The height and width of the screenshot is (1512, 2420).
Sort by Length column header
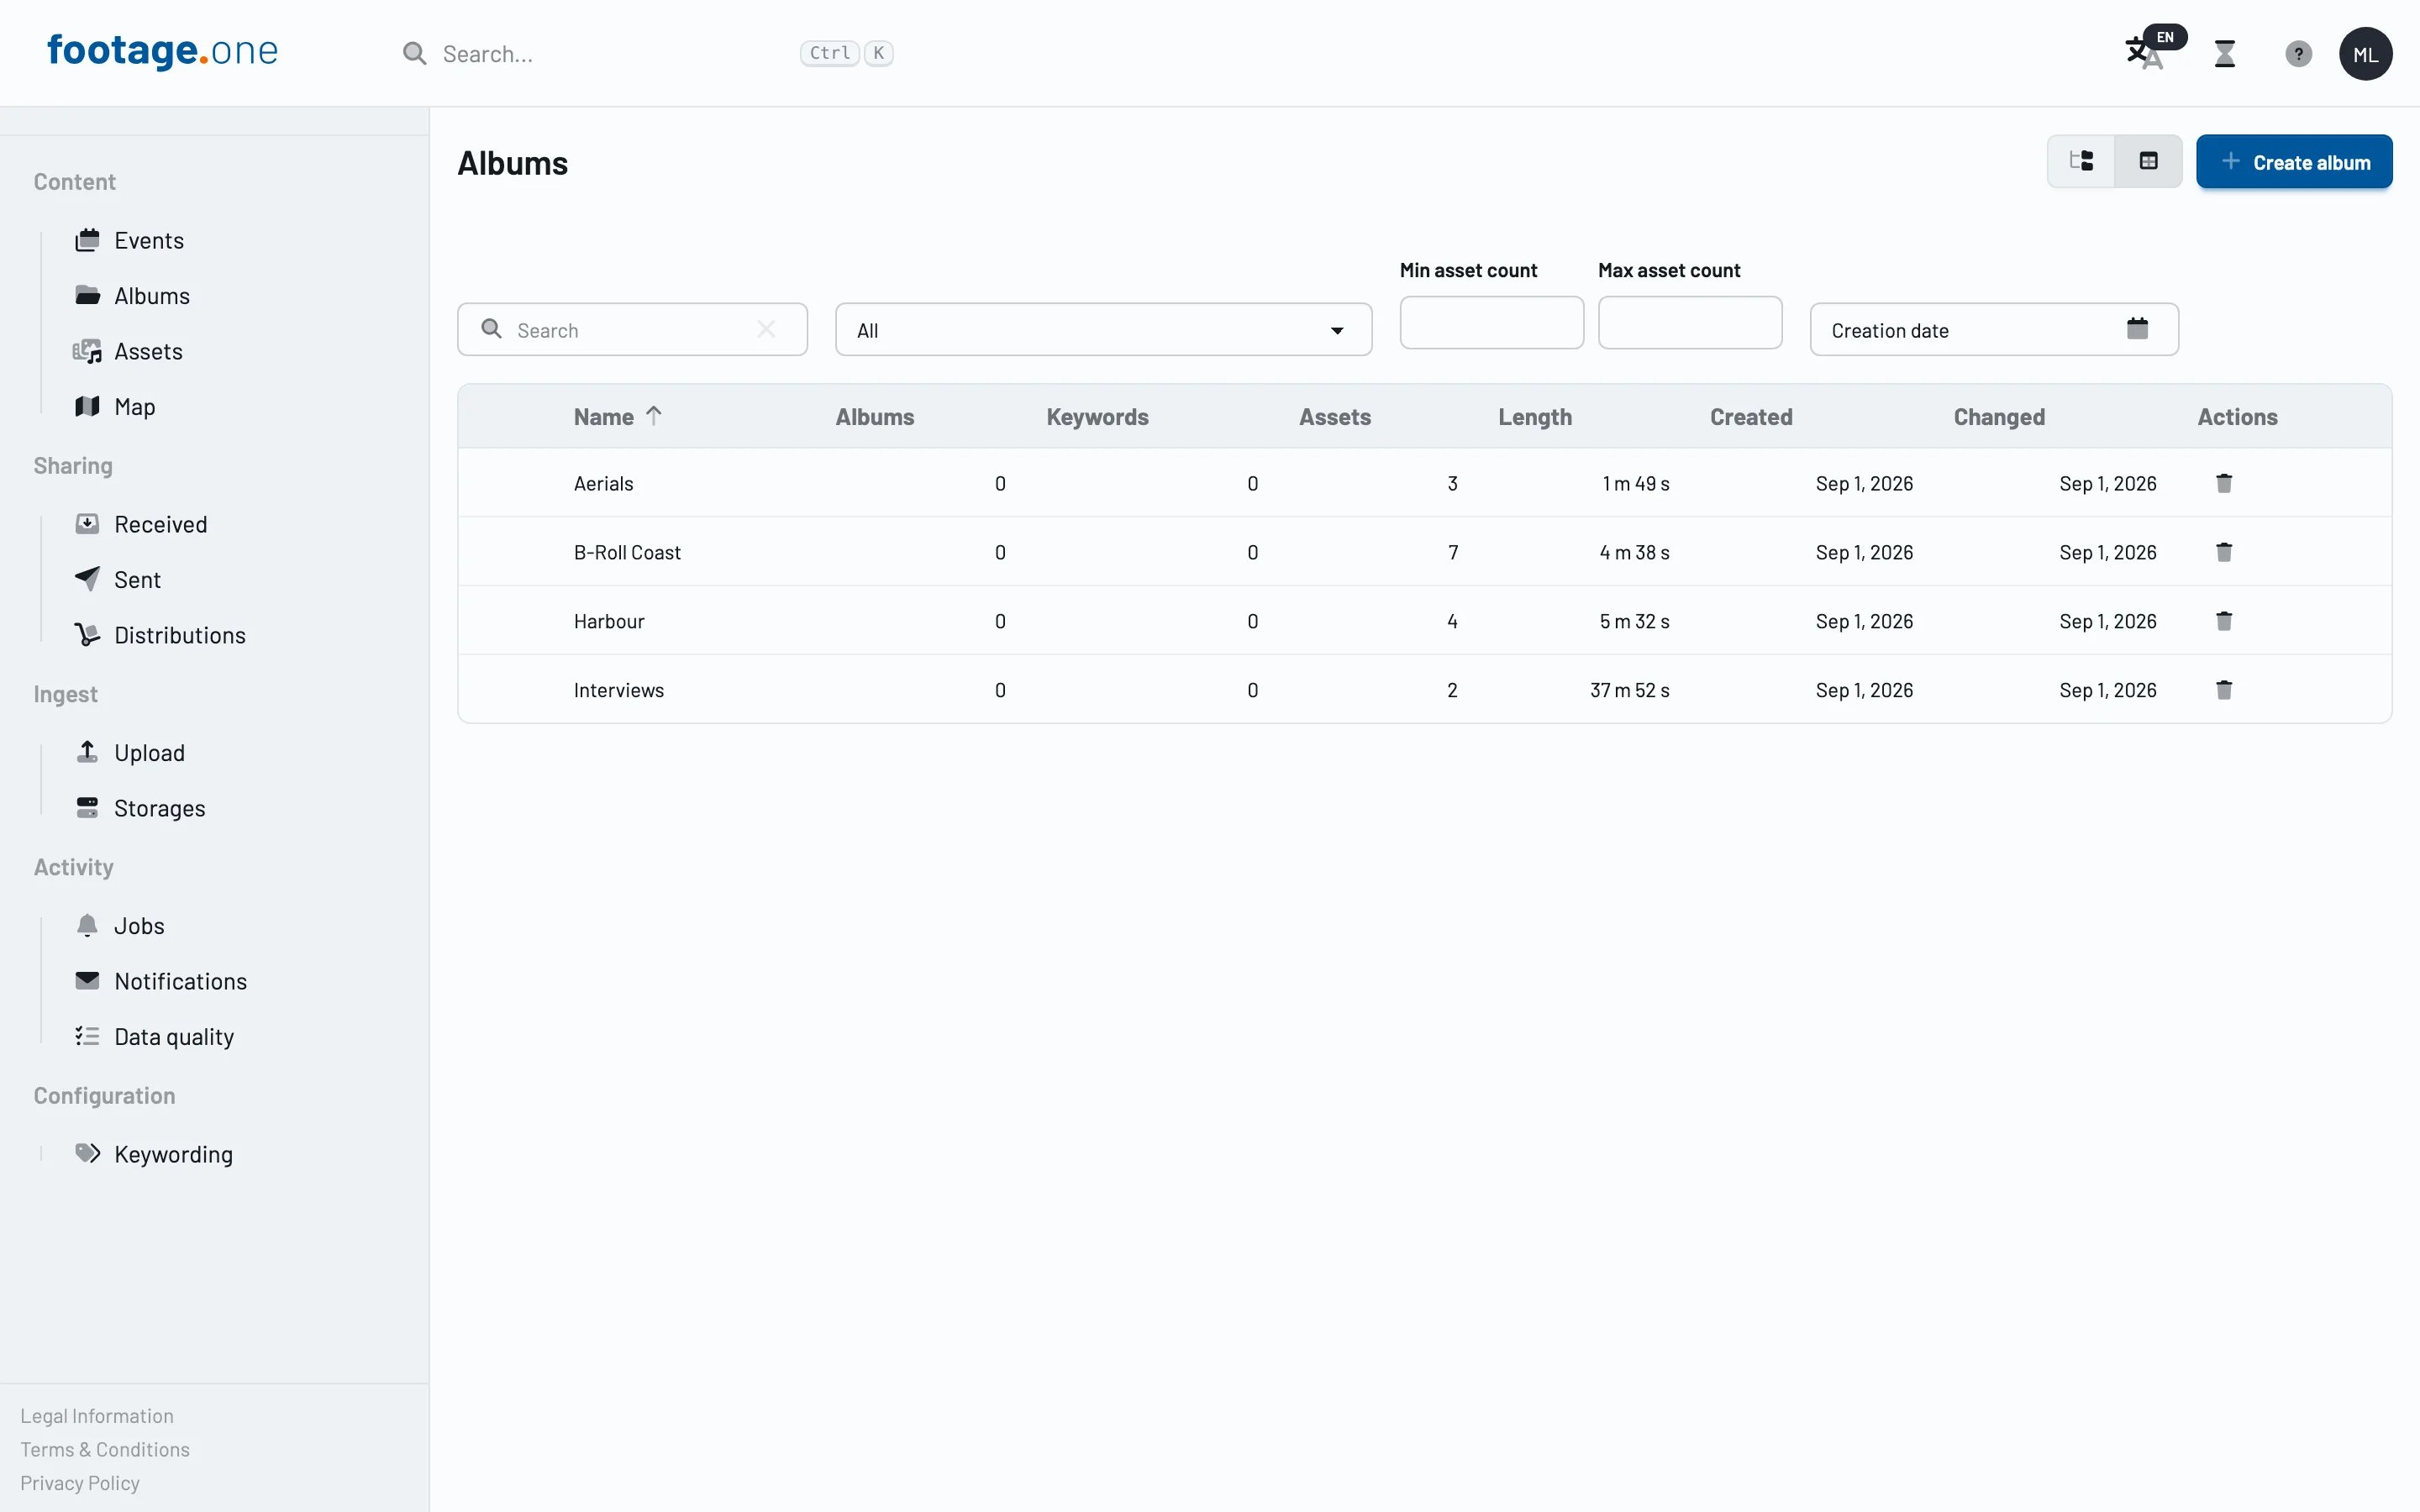[1534, 417]
